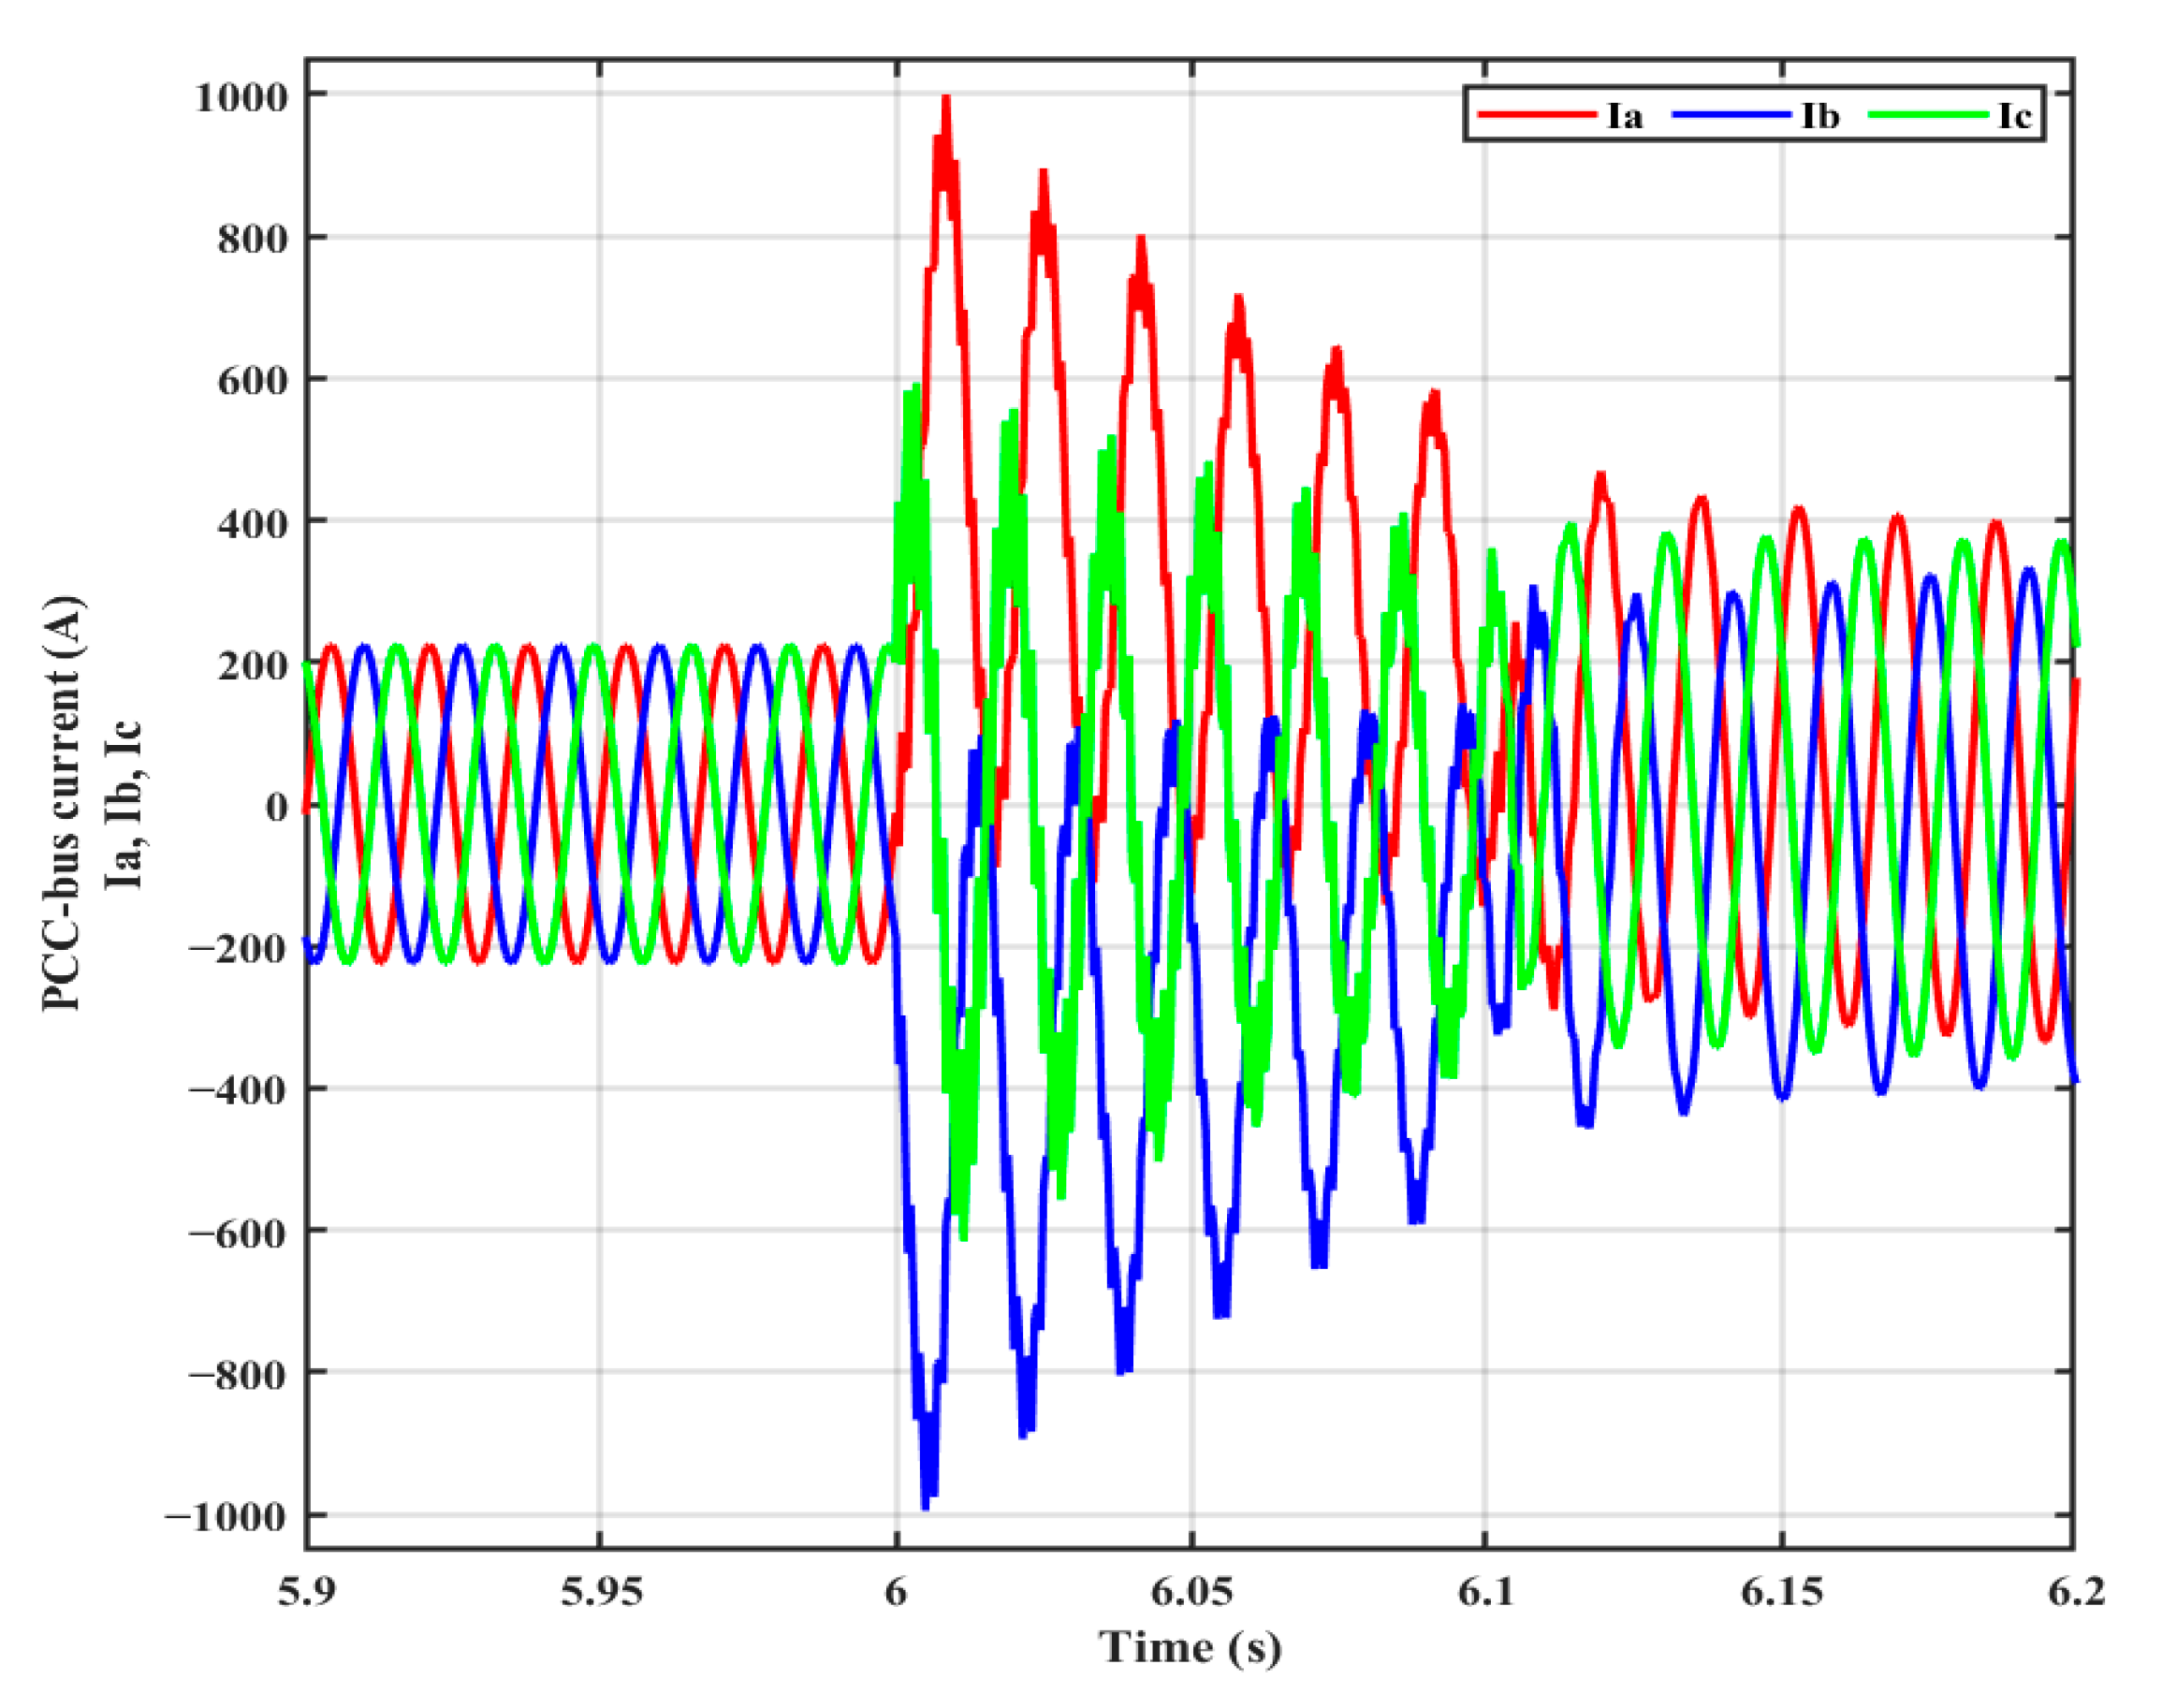The height and width of the screenshot is (1708, 2162).
Task: Click the 5.9 x-axis tick label
Action: (306, 1591)
